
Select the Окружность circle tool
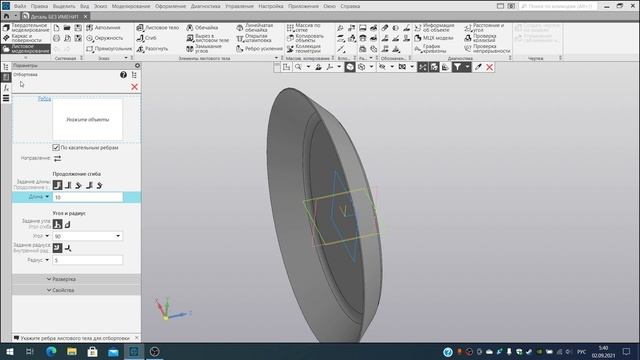click(x=105, y=38)
